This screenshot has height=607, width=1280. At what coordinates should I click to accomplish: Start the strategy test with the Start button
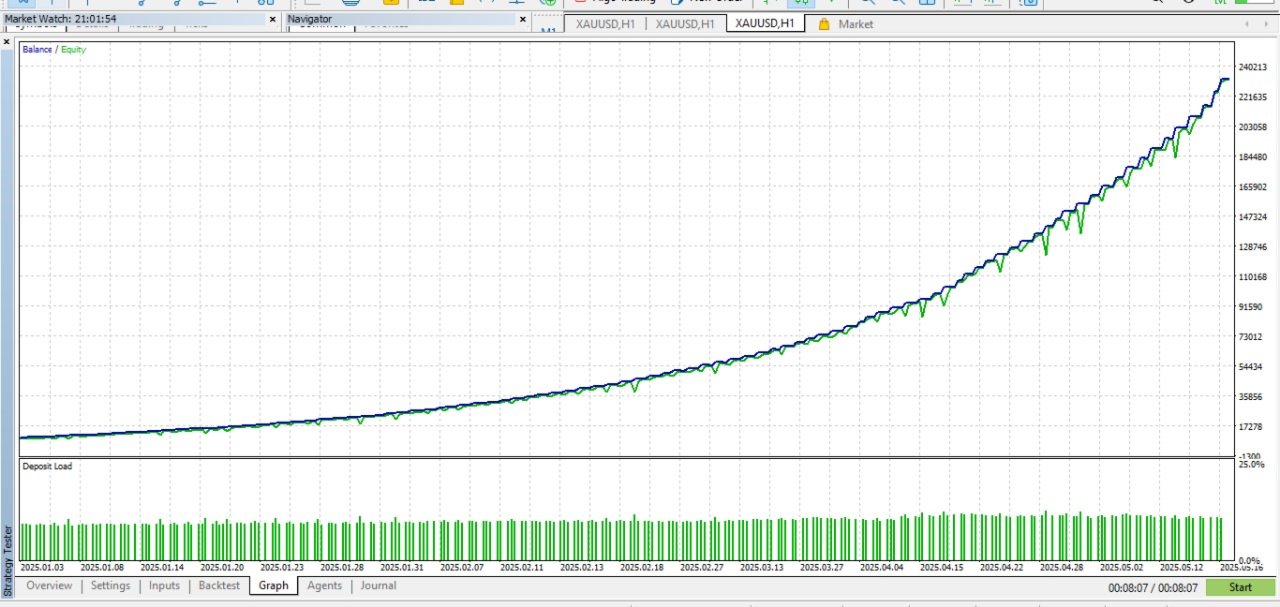[x=1240, y=588]
